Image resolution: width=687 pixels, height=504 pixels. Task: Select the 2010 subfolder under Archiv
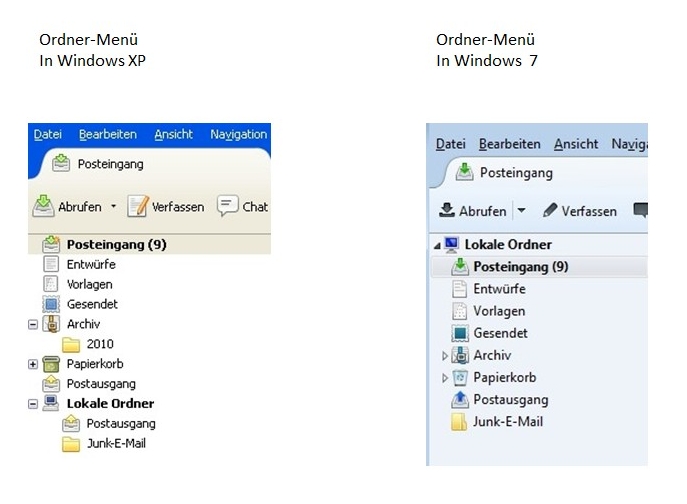(100, 344)
